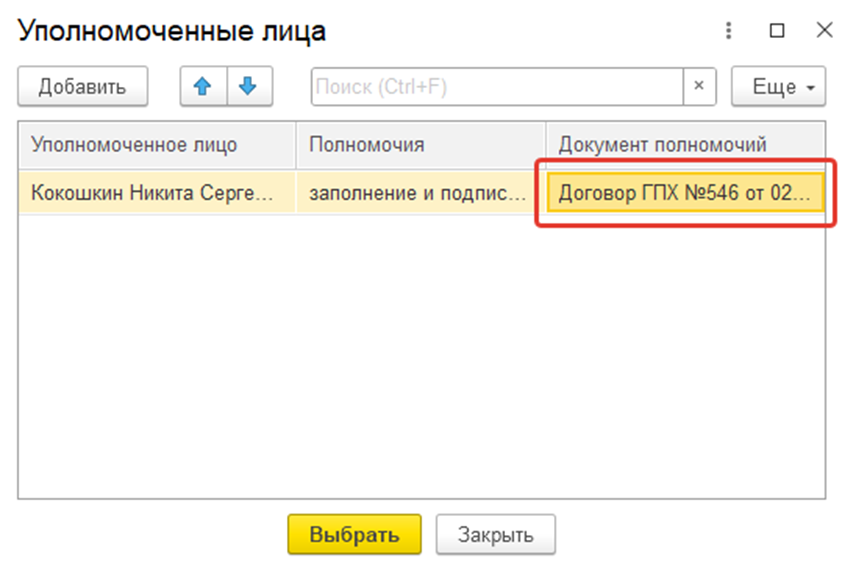Open the three-dot window menu
This screenshot has height=570, width=856.
point(728,30)
